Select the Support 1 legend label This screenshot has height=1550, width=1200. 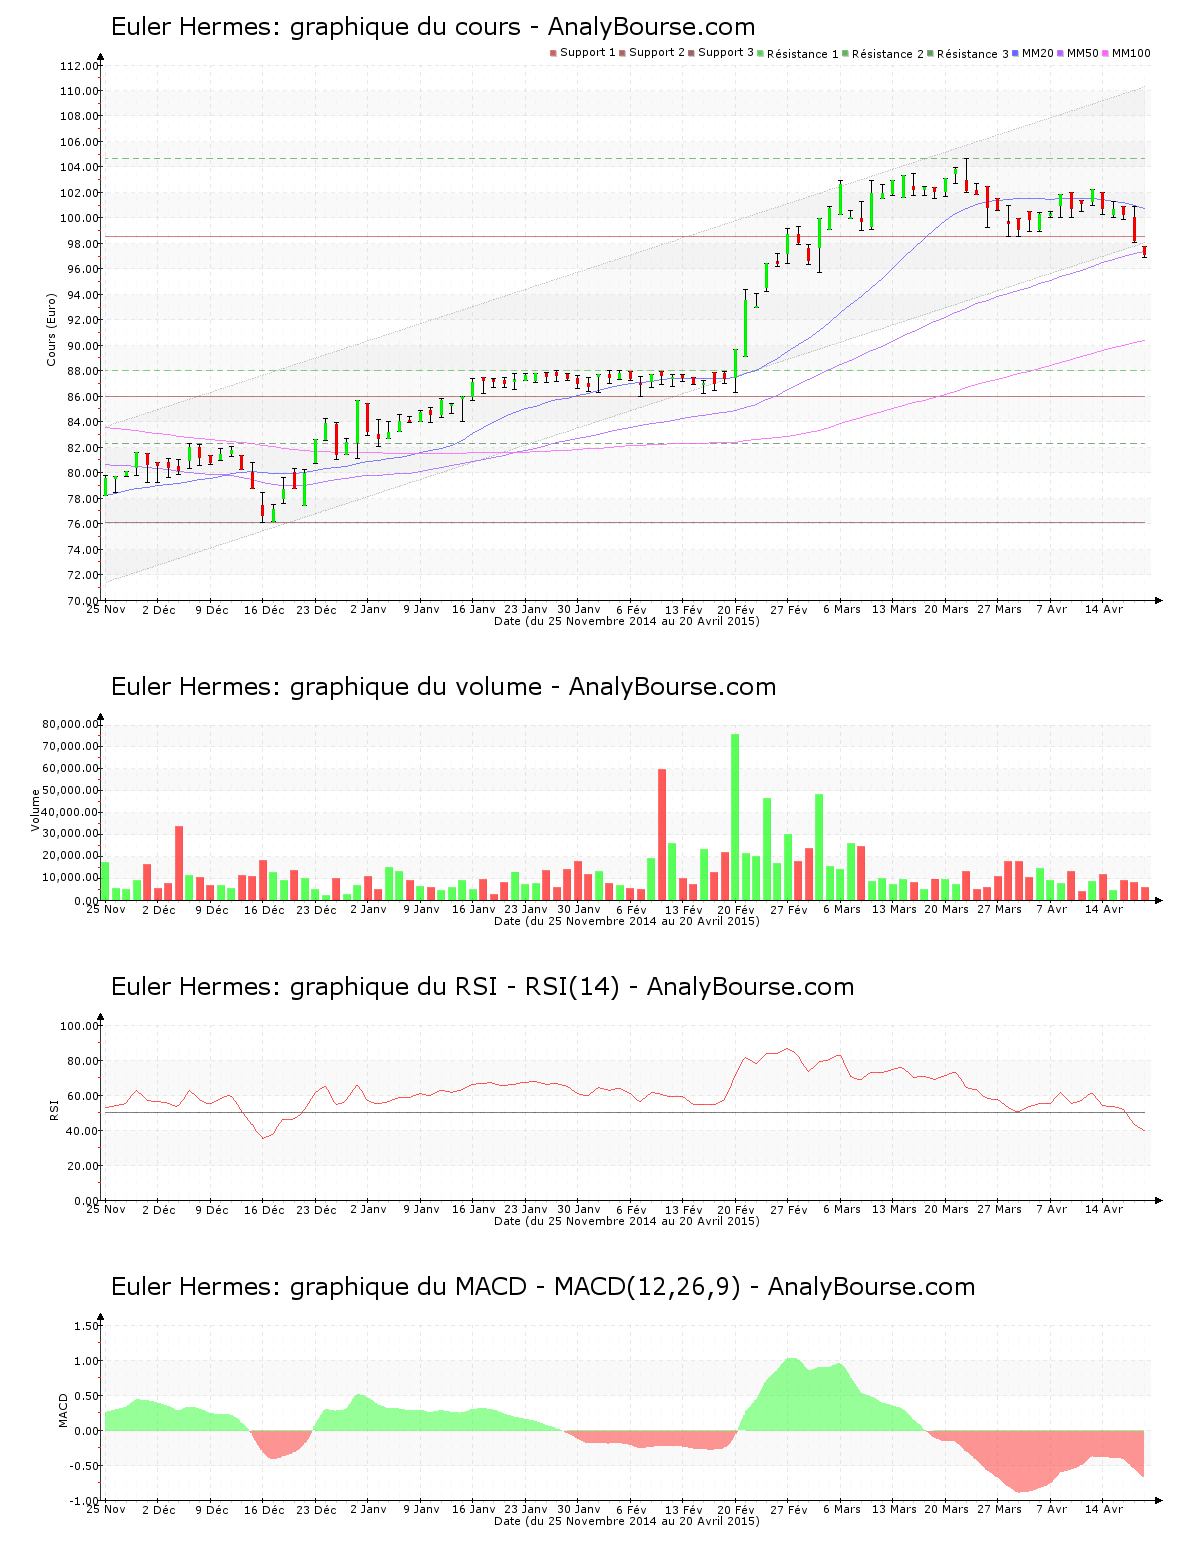[588, 52]
